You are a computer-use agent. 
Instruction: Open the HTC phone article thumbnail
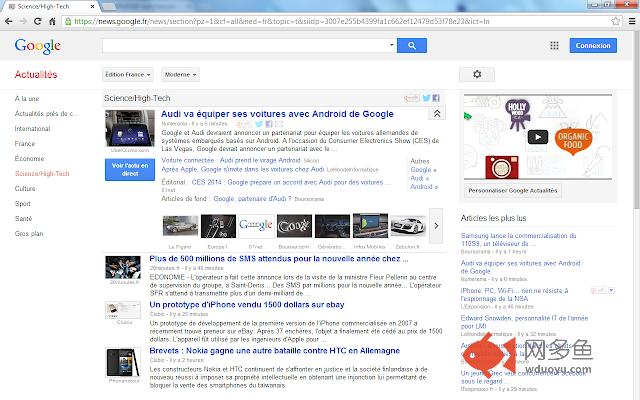123,362
